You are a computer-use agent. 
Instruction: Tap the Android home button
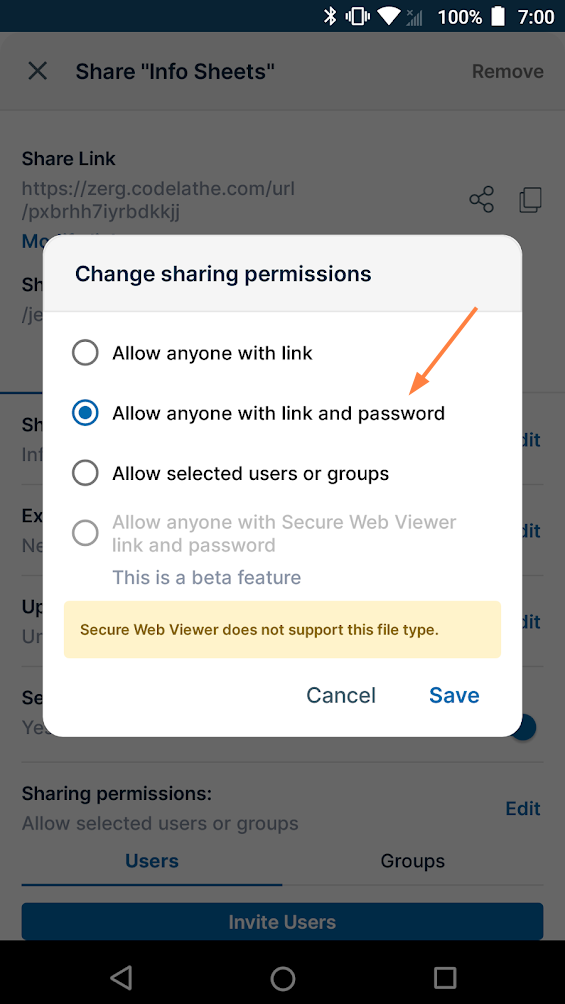point(282,978)
